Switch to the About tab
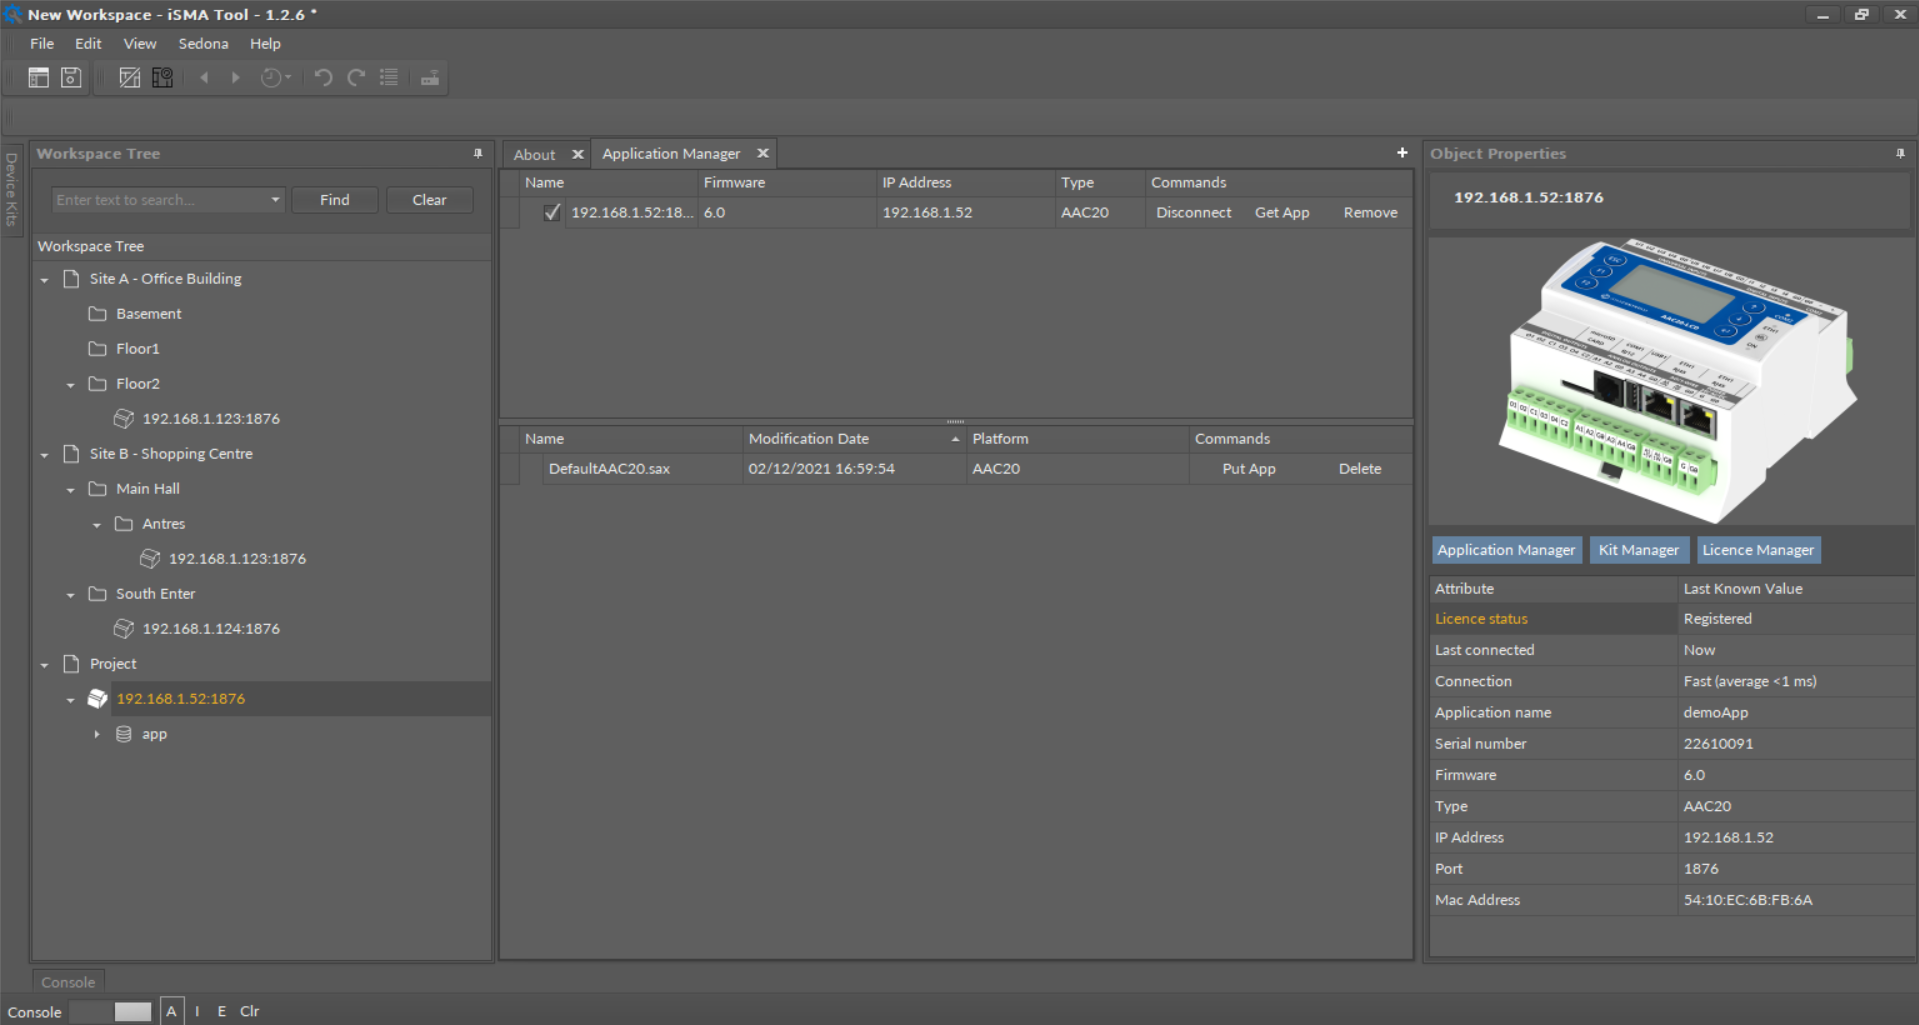This screenshot has width=1919, height=1025. pos(534,154)
